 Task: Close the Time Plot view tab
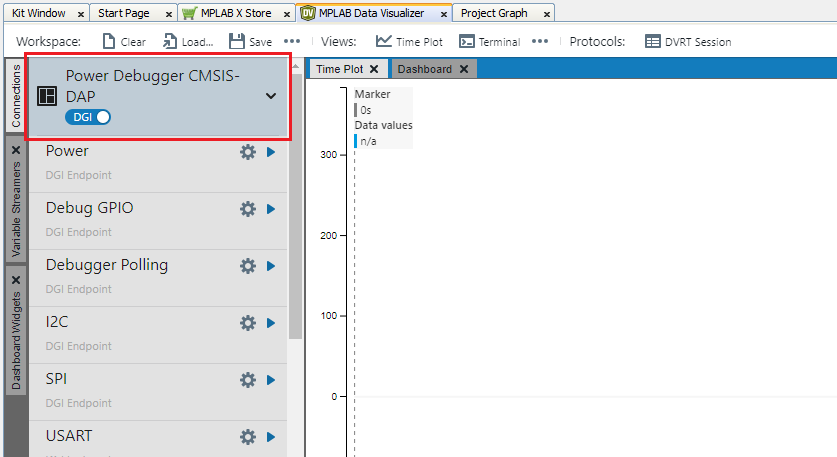point(374,69)
